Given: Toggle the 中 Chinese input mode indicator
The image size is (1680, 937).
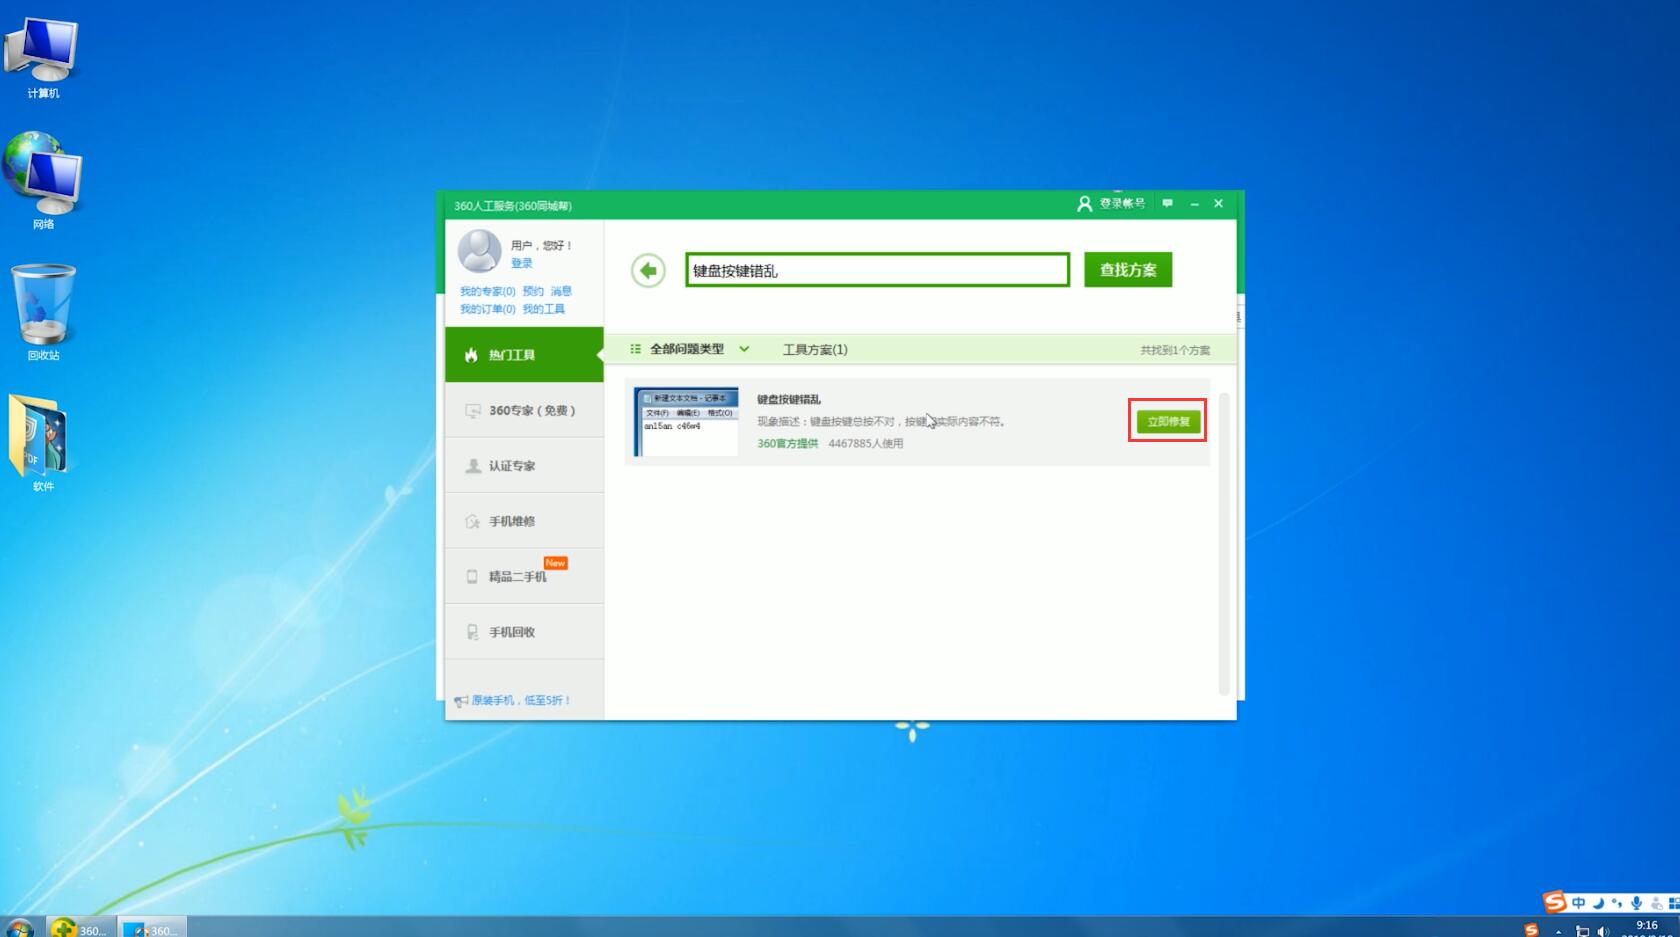Looking at the screenshot, I should tap(1579, 903).
